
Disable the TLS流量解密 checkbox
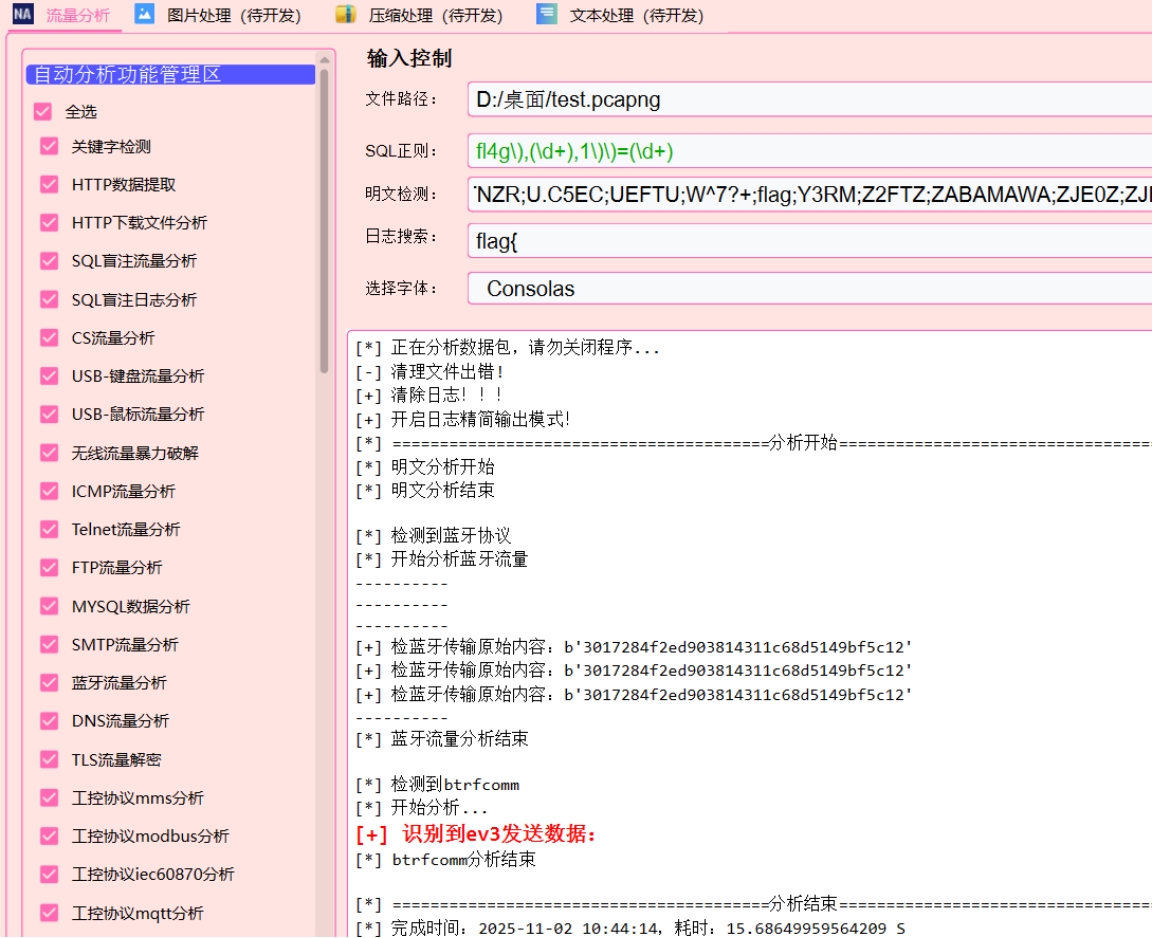tap(49, 759)
